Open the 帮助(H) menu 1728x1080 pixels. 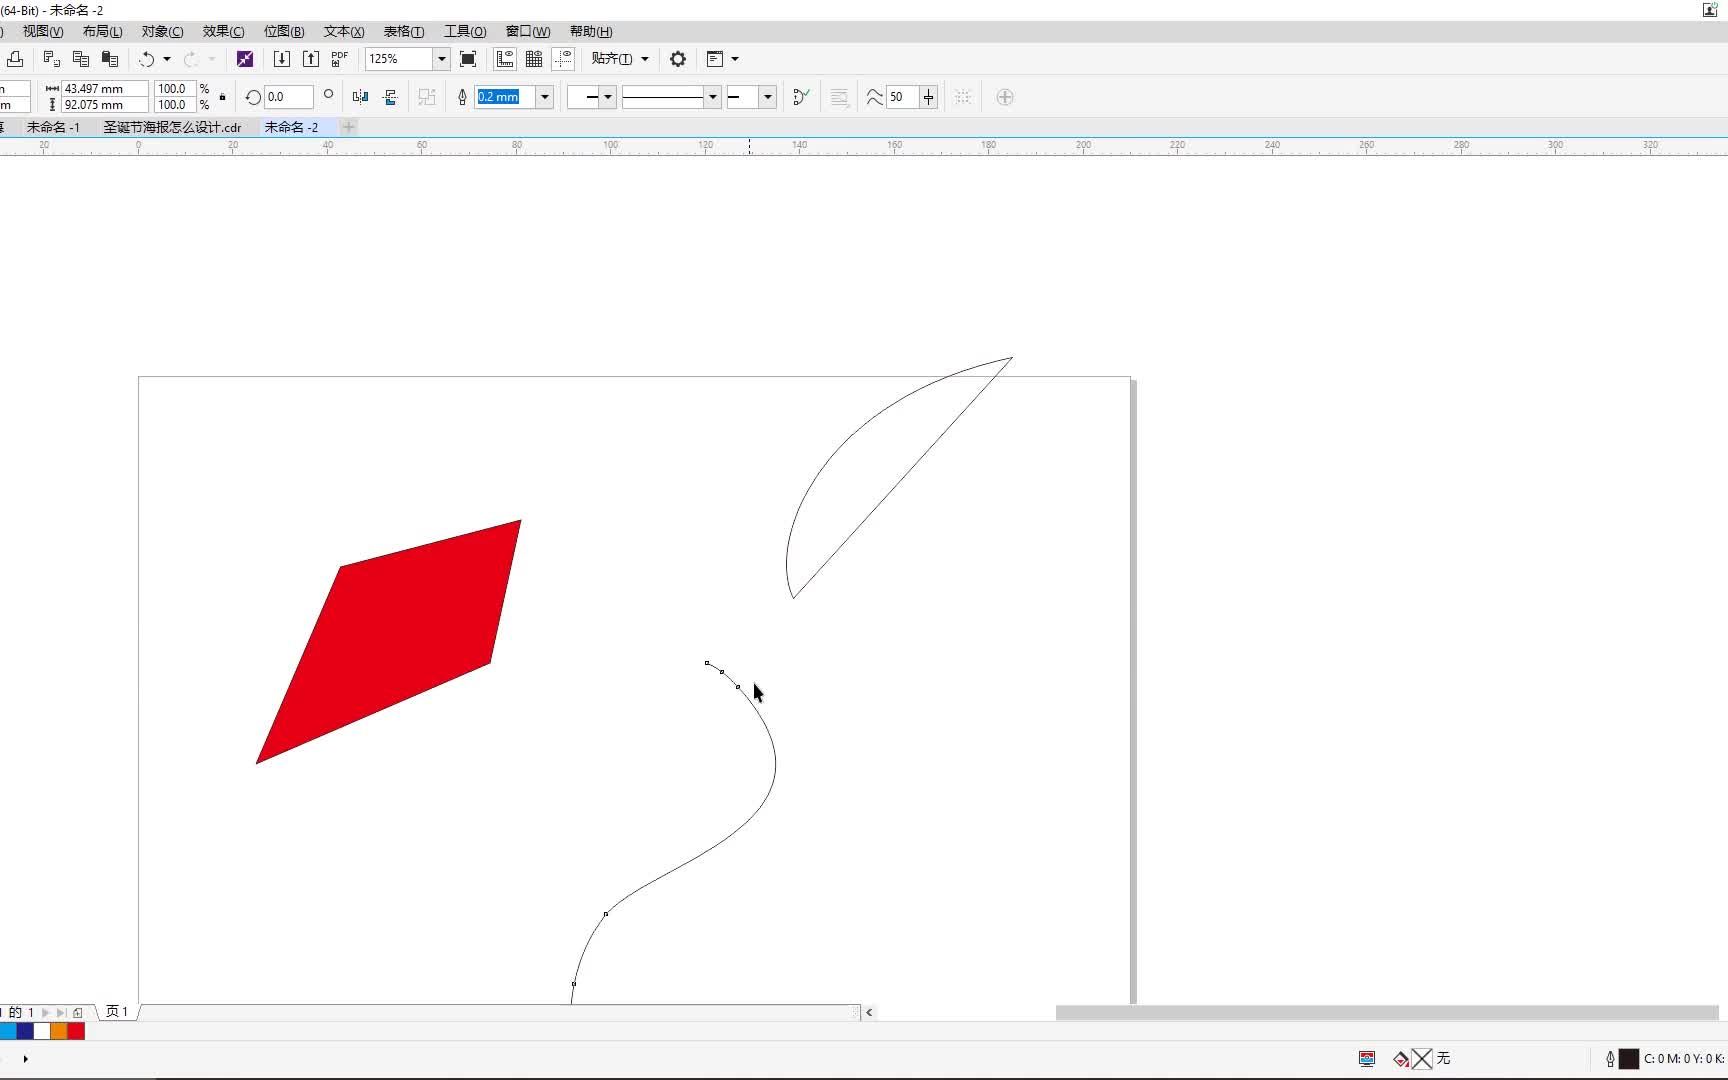tap(591, 32)
